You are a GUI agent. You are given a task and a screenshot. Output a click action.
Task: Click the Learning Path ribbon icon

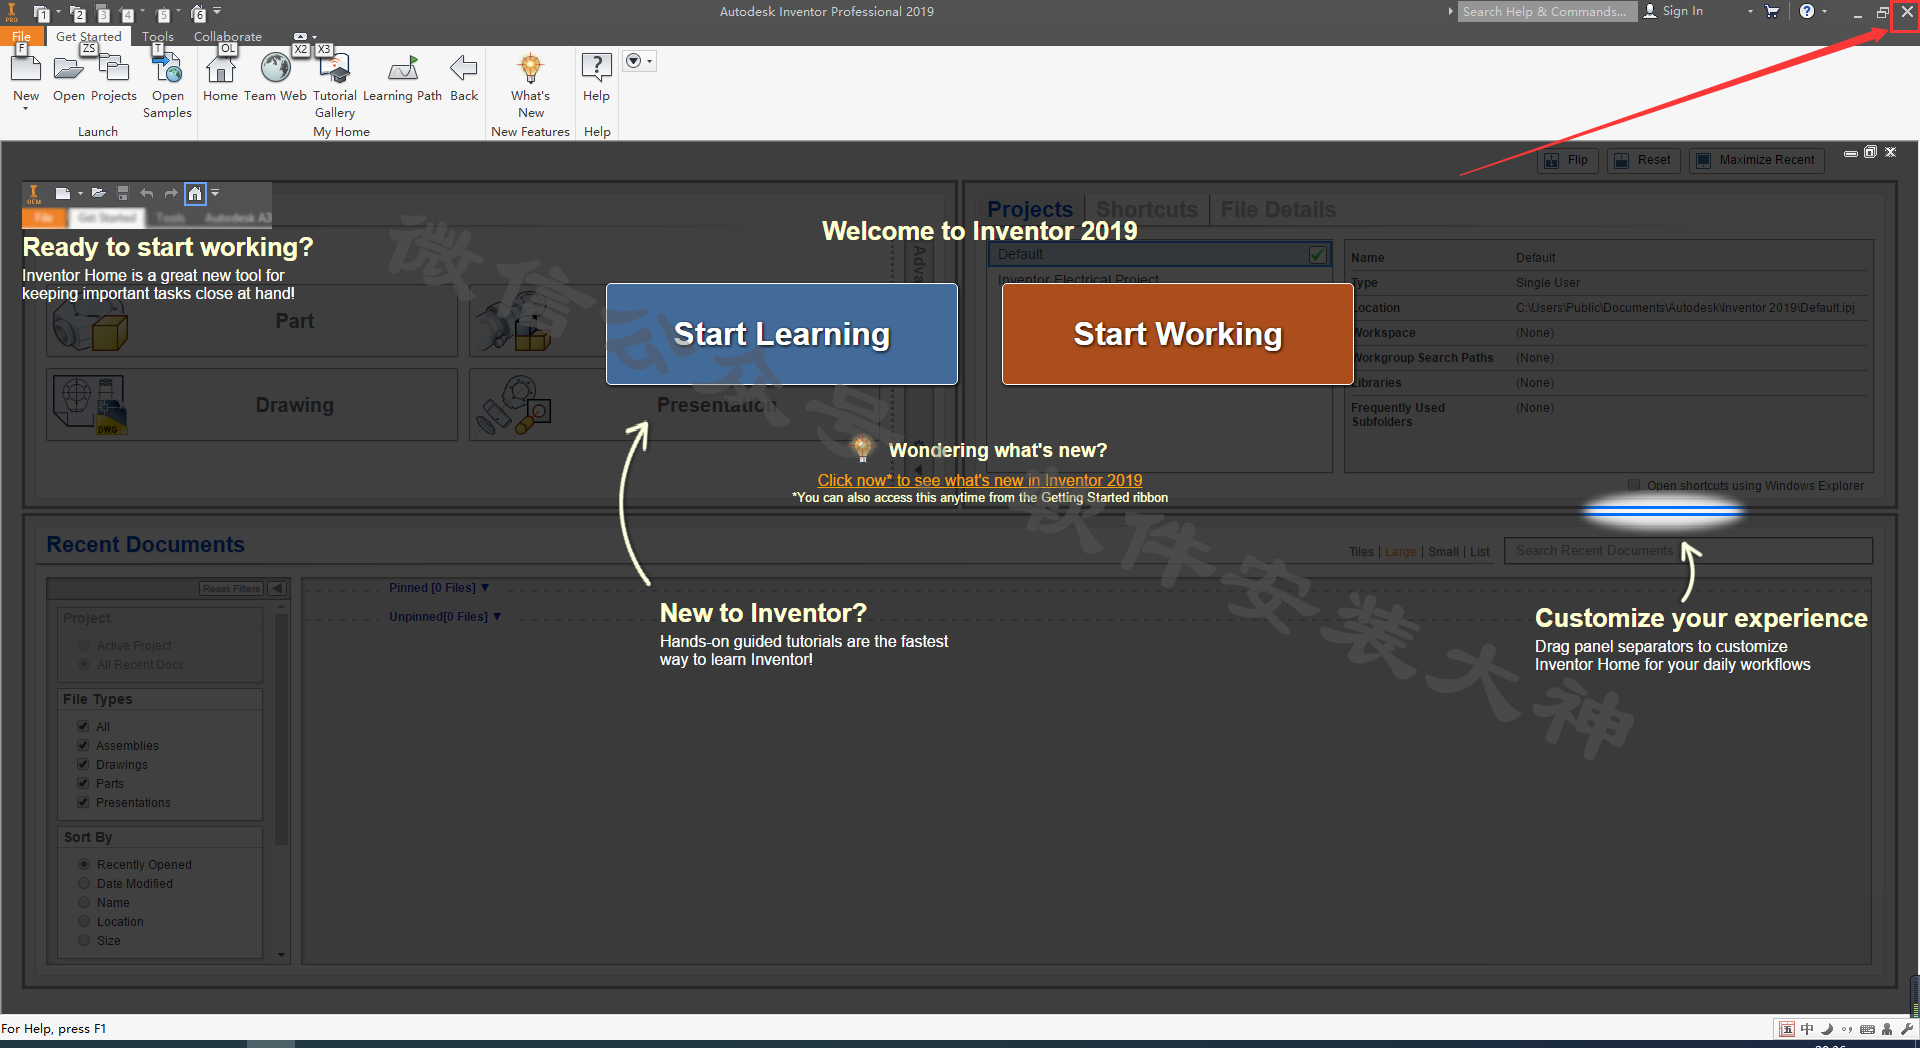(402, 69)
